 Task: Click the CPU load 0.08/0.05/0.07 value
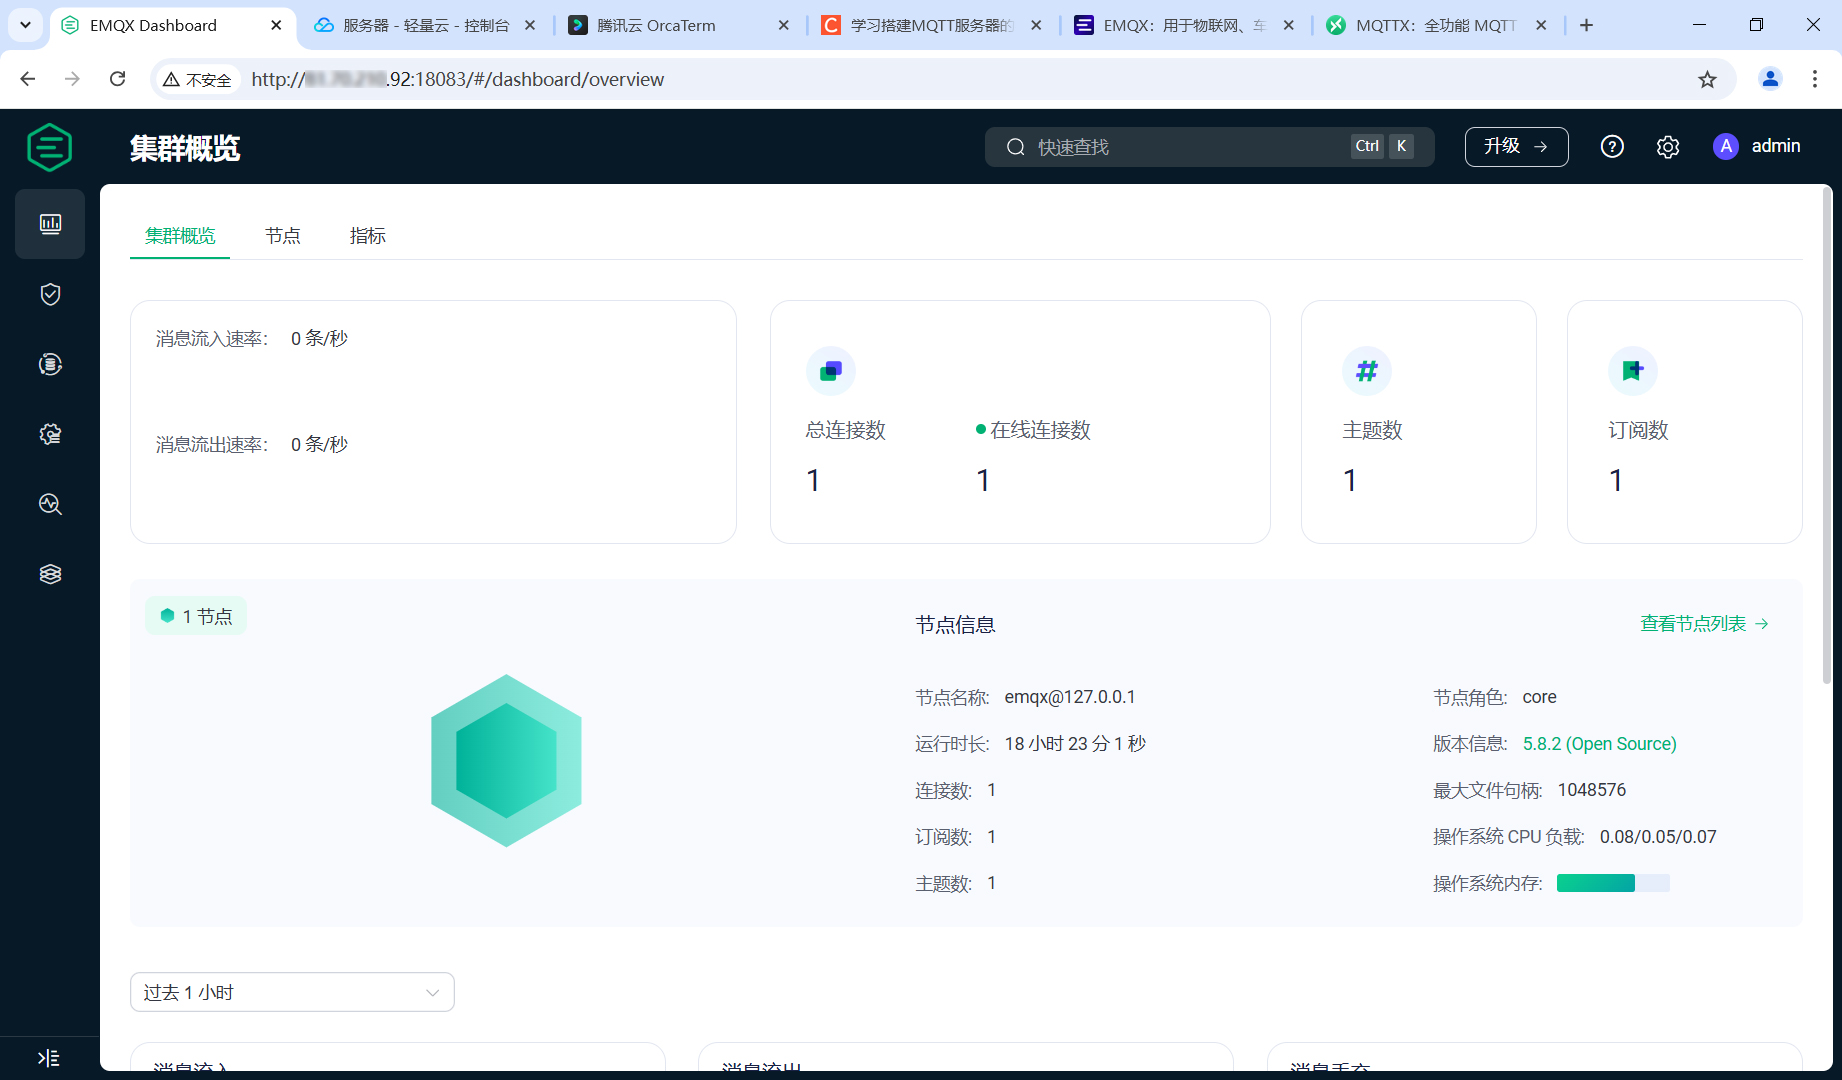click(x=1658, y=837)
